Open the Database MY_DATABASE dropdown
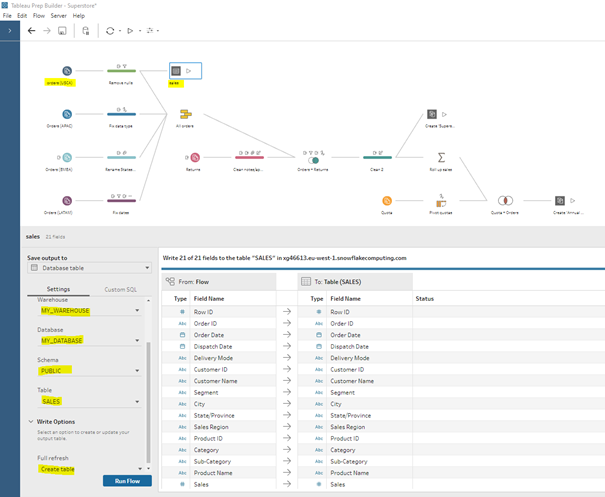Screen dimensions: 605x497 [89, 341]
